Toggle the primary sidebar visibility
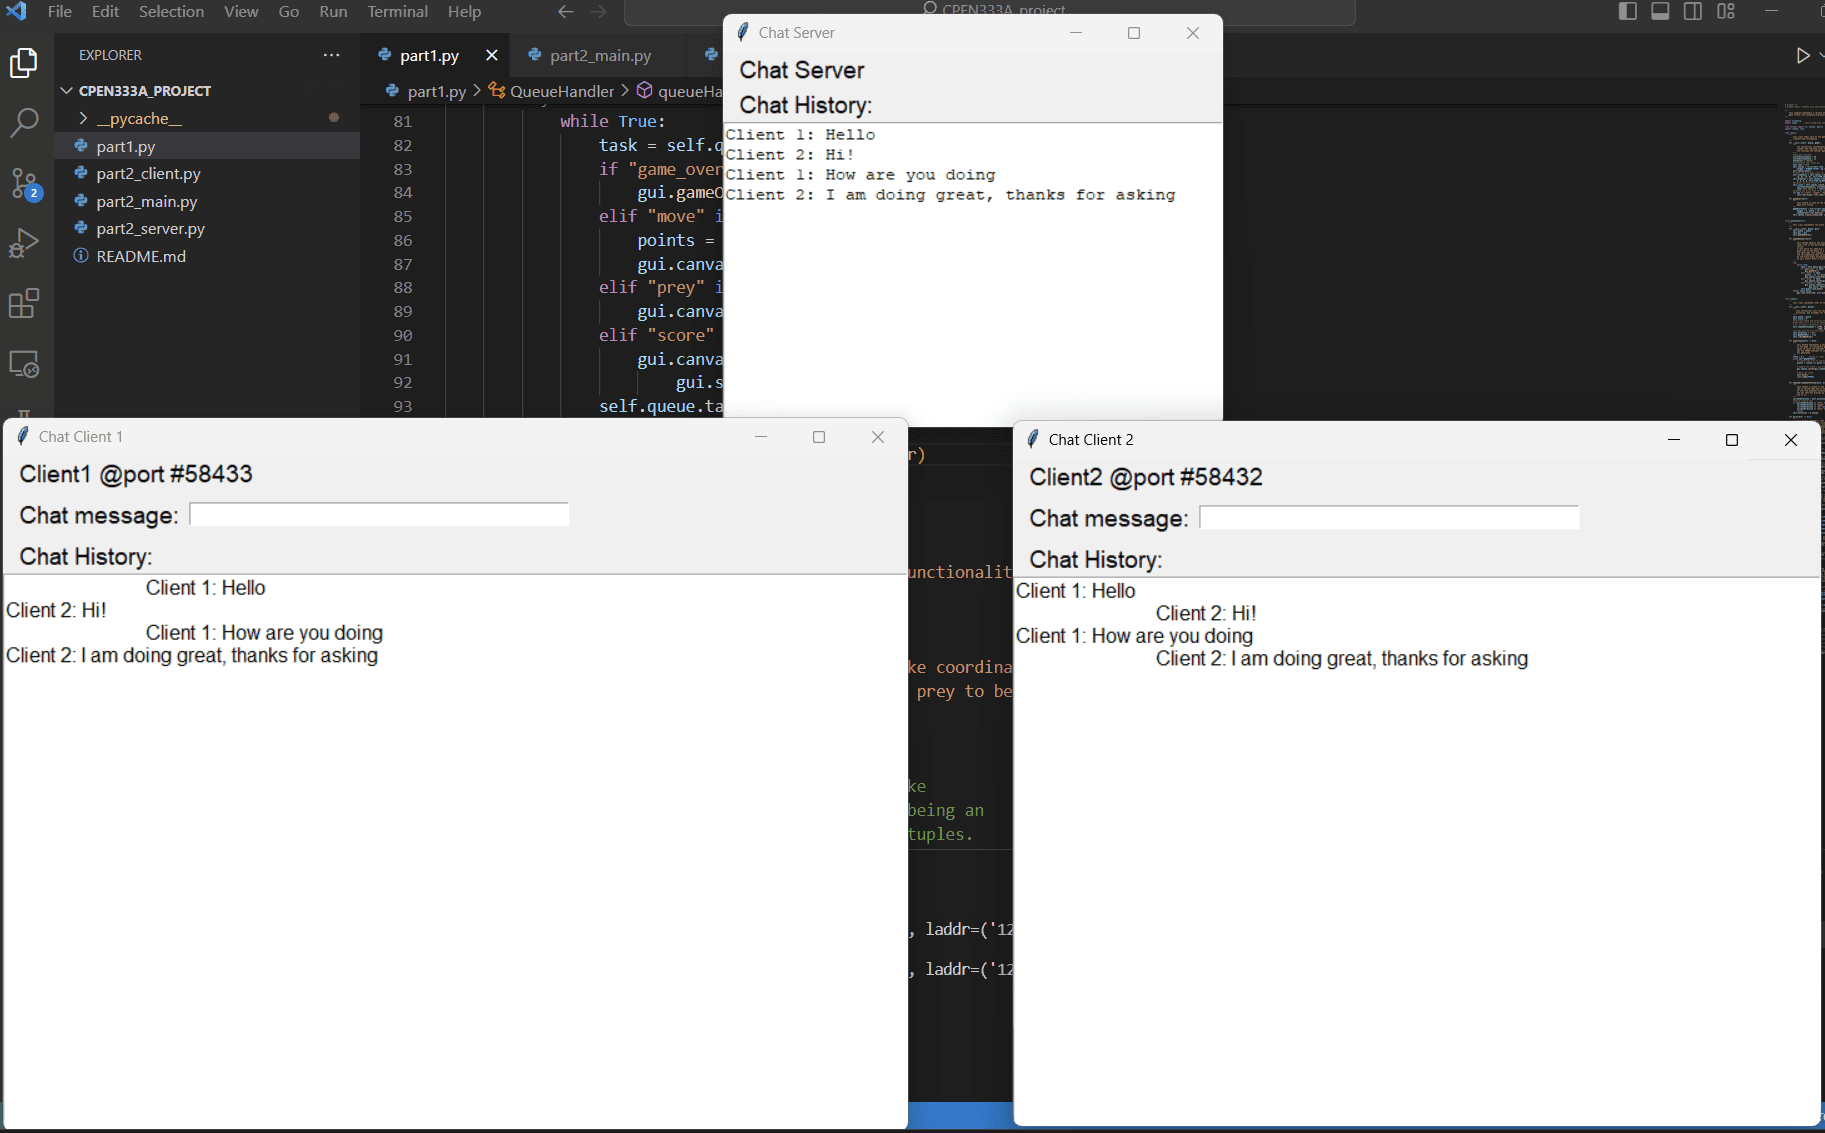This screenshot has width=1825, height=1133. 1628,11
